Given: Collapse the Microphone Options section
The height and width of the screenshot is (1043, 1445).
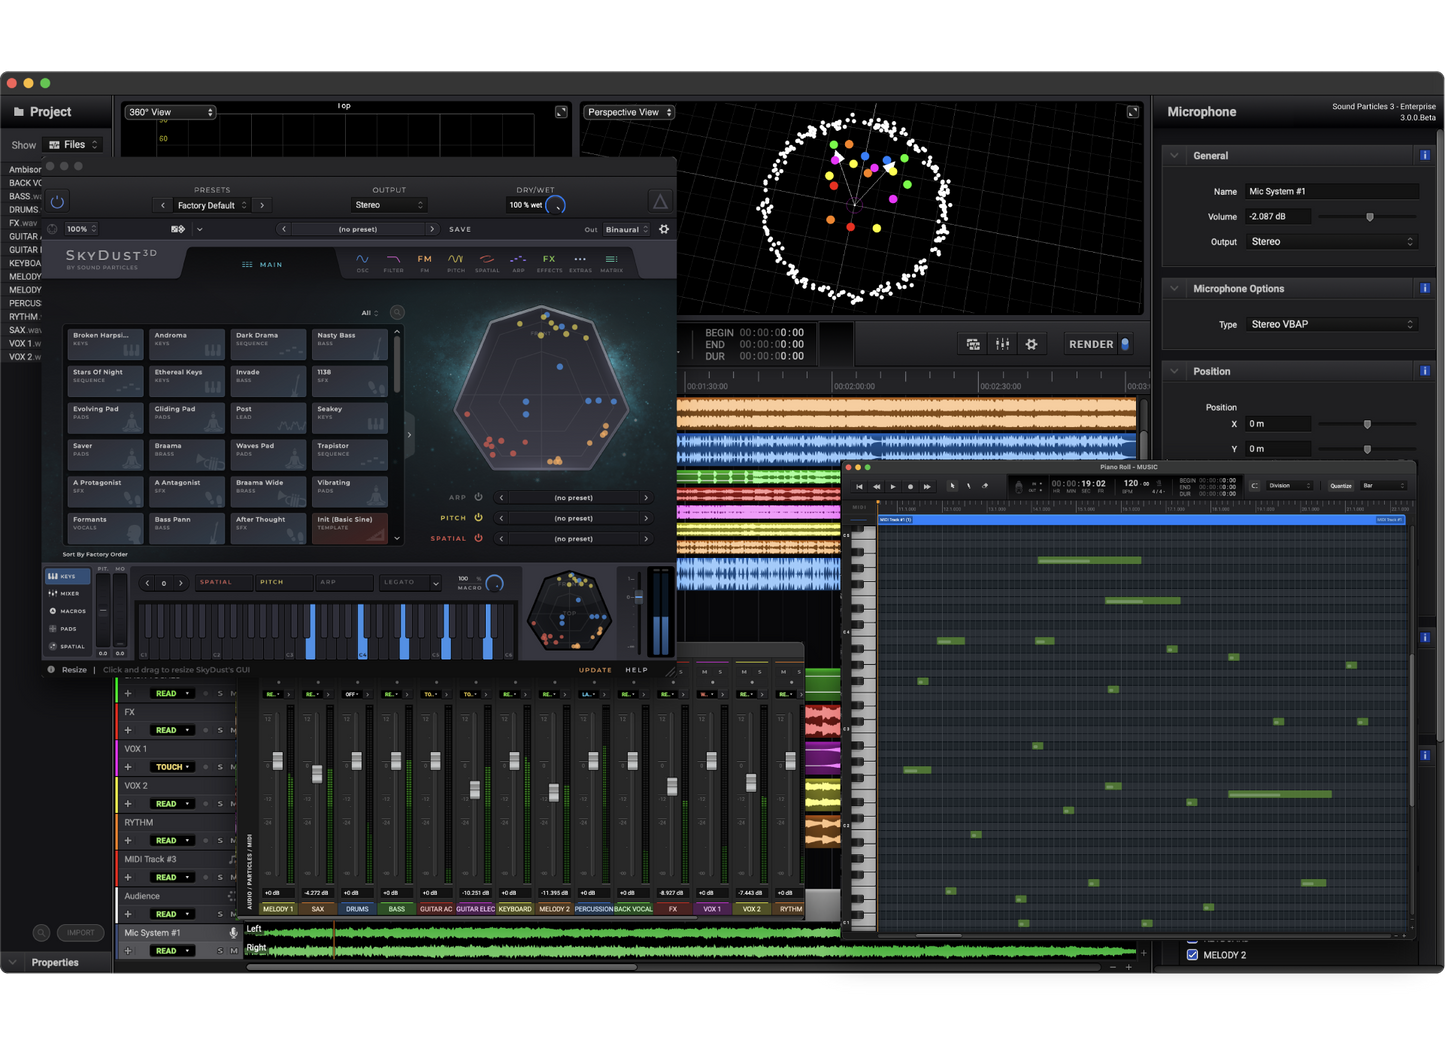Looking at the screenshot, I should click(1174, 288).
